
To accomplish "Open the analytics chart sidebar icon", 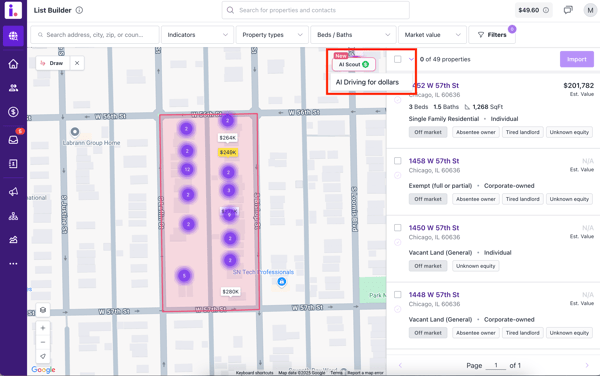I will (x=13, y=240).
